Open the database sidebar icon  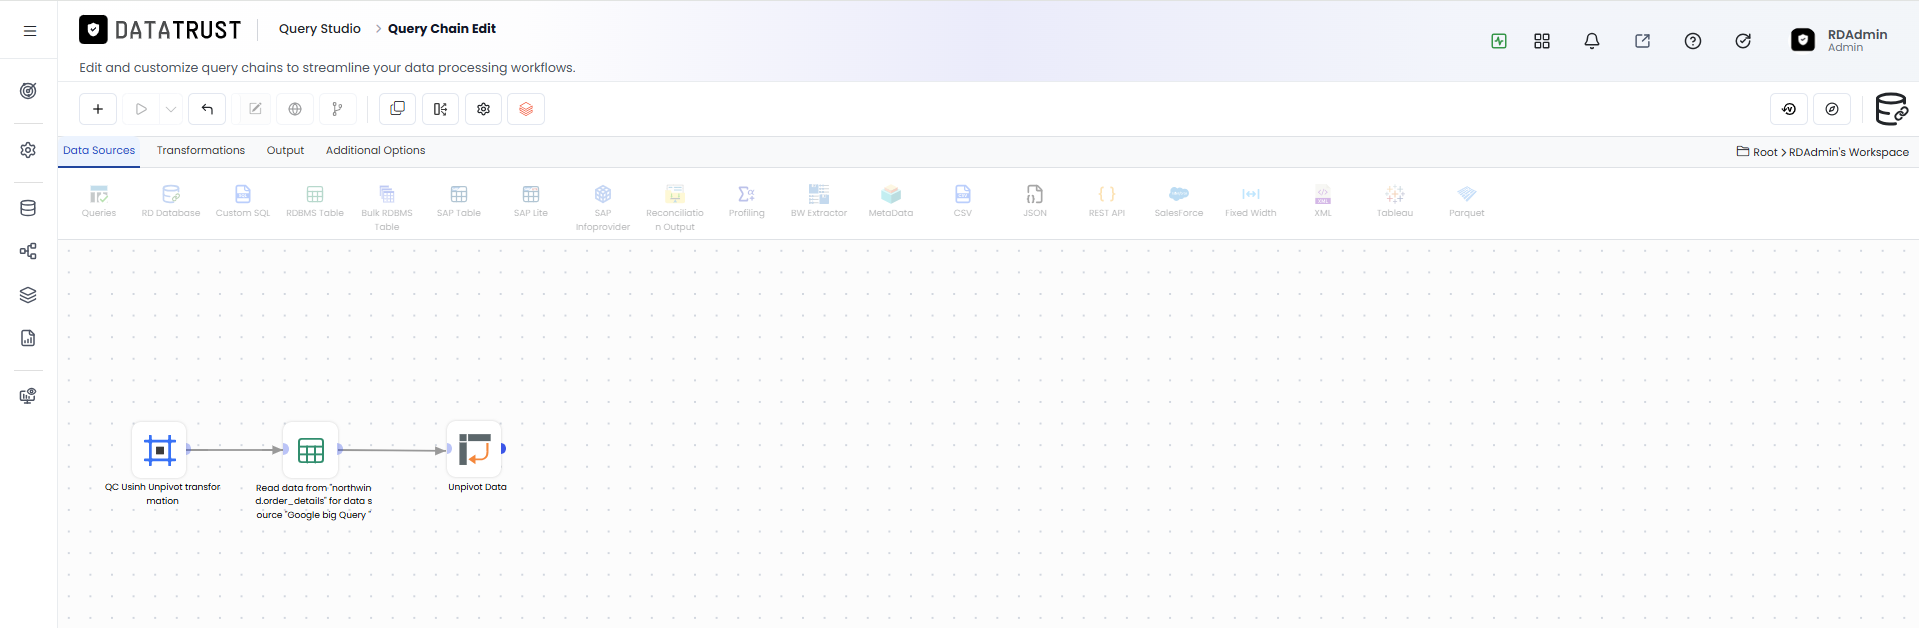28,208
